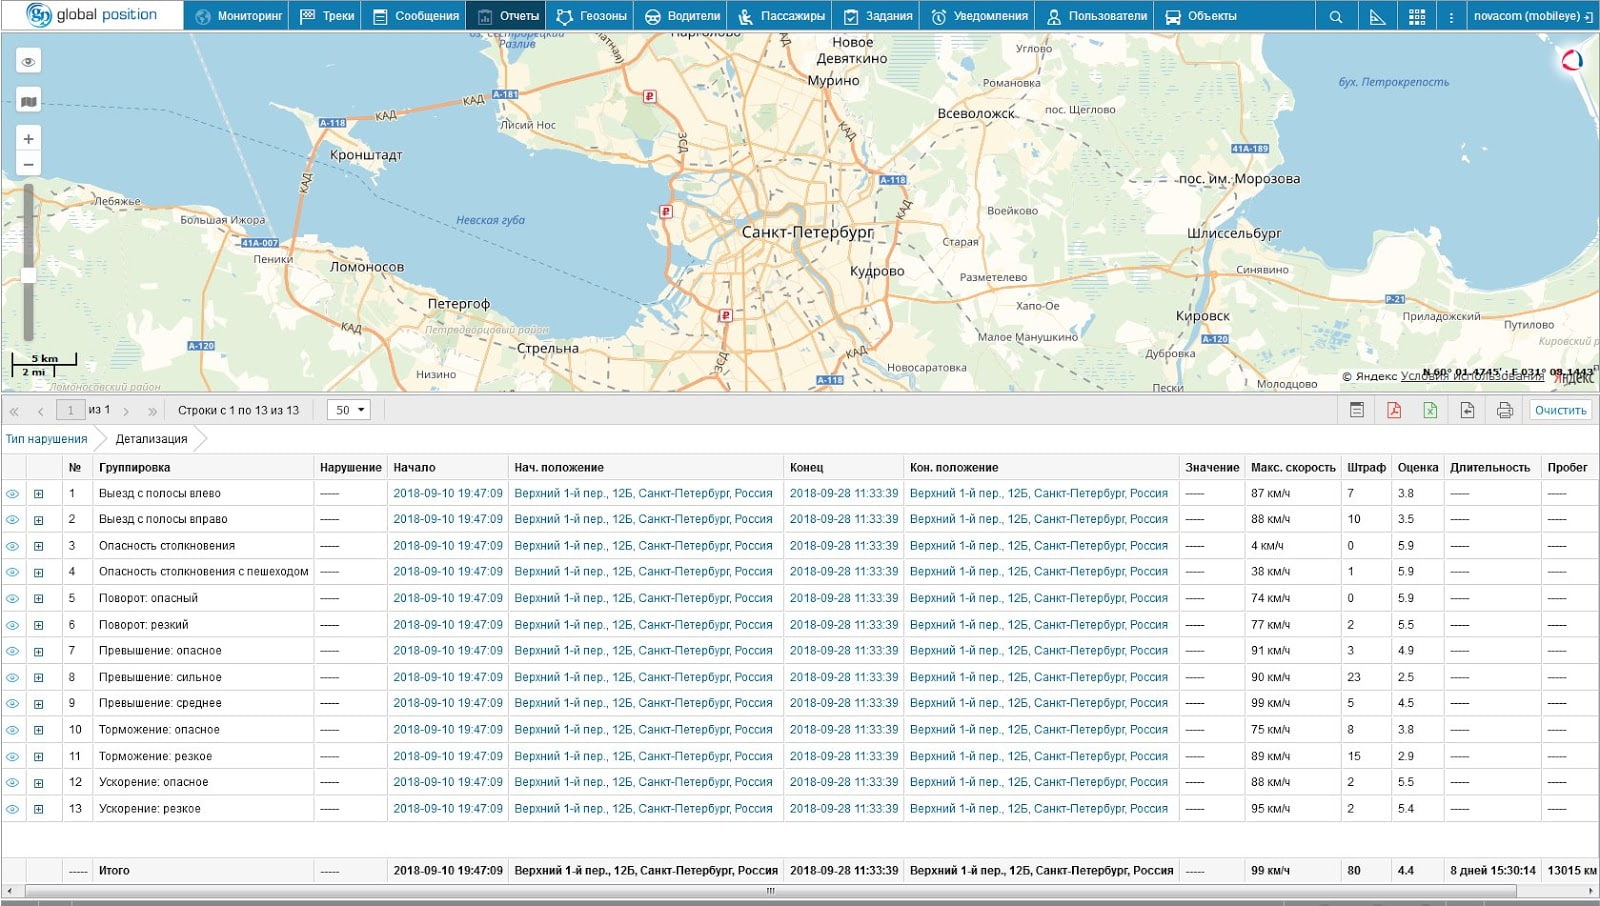Image resolution: width=1600 pixels, height=906 pixels.
Task: Toggle eye for row 13 'Ускорение: резкое'
Action: click(x=13, y=809)
